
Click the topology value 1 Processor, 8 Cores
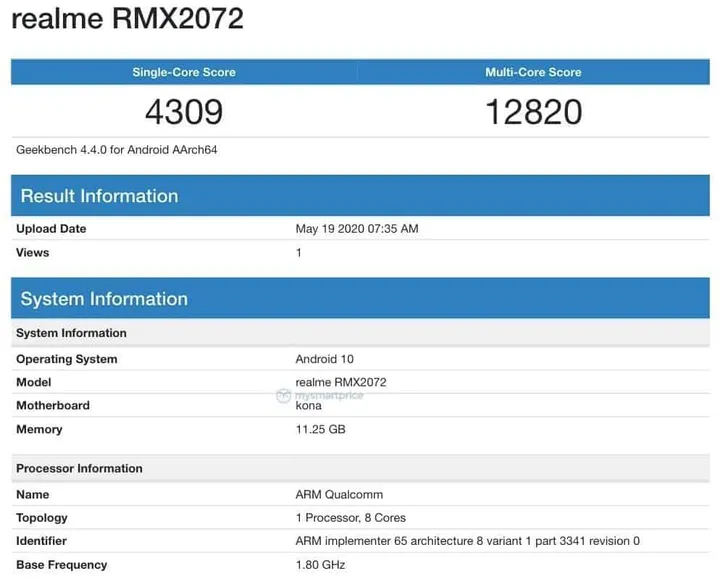click(351, 518)
